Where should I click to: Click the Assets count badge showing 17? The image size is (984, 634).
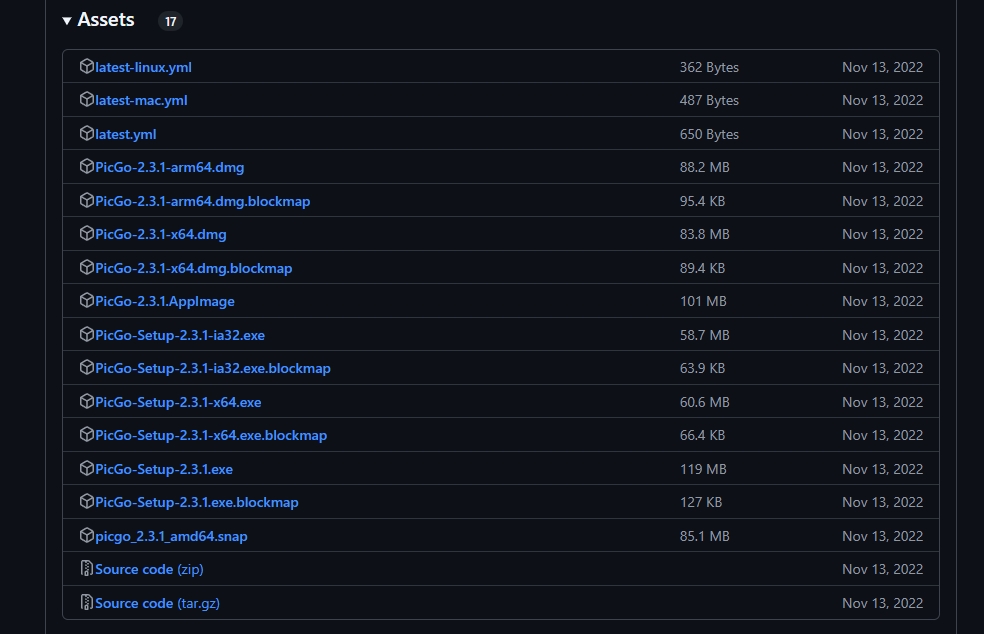(170, 21)
